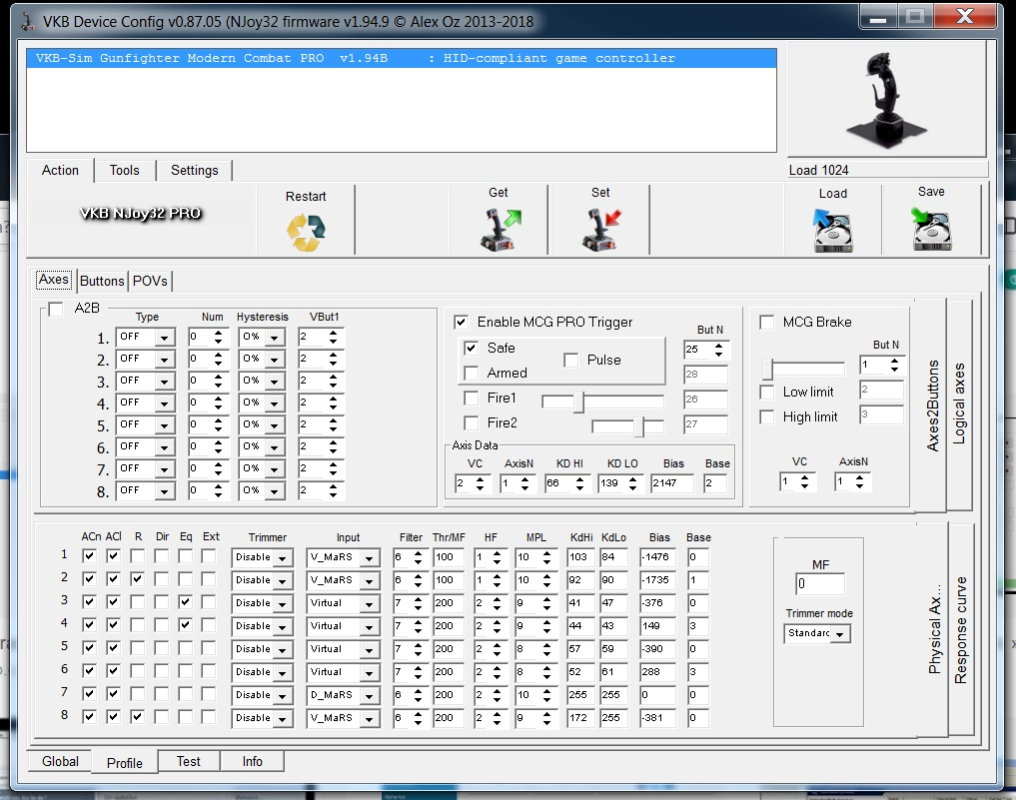Viewport: 1016px width, 800px height.
Task: Increase axis 1 Filter spinner value
Action: tap(418, 553)
